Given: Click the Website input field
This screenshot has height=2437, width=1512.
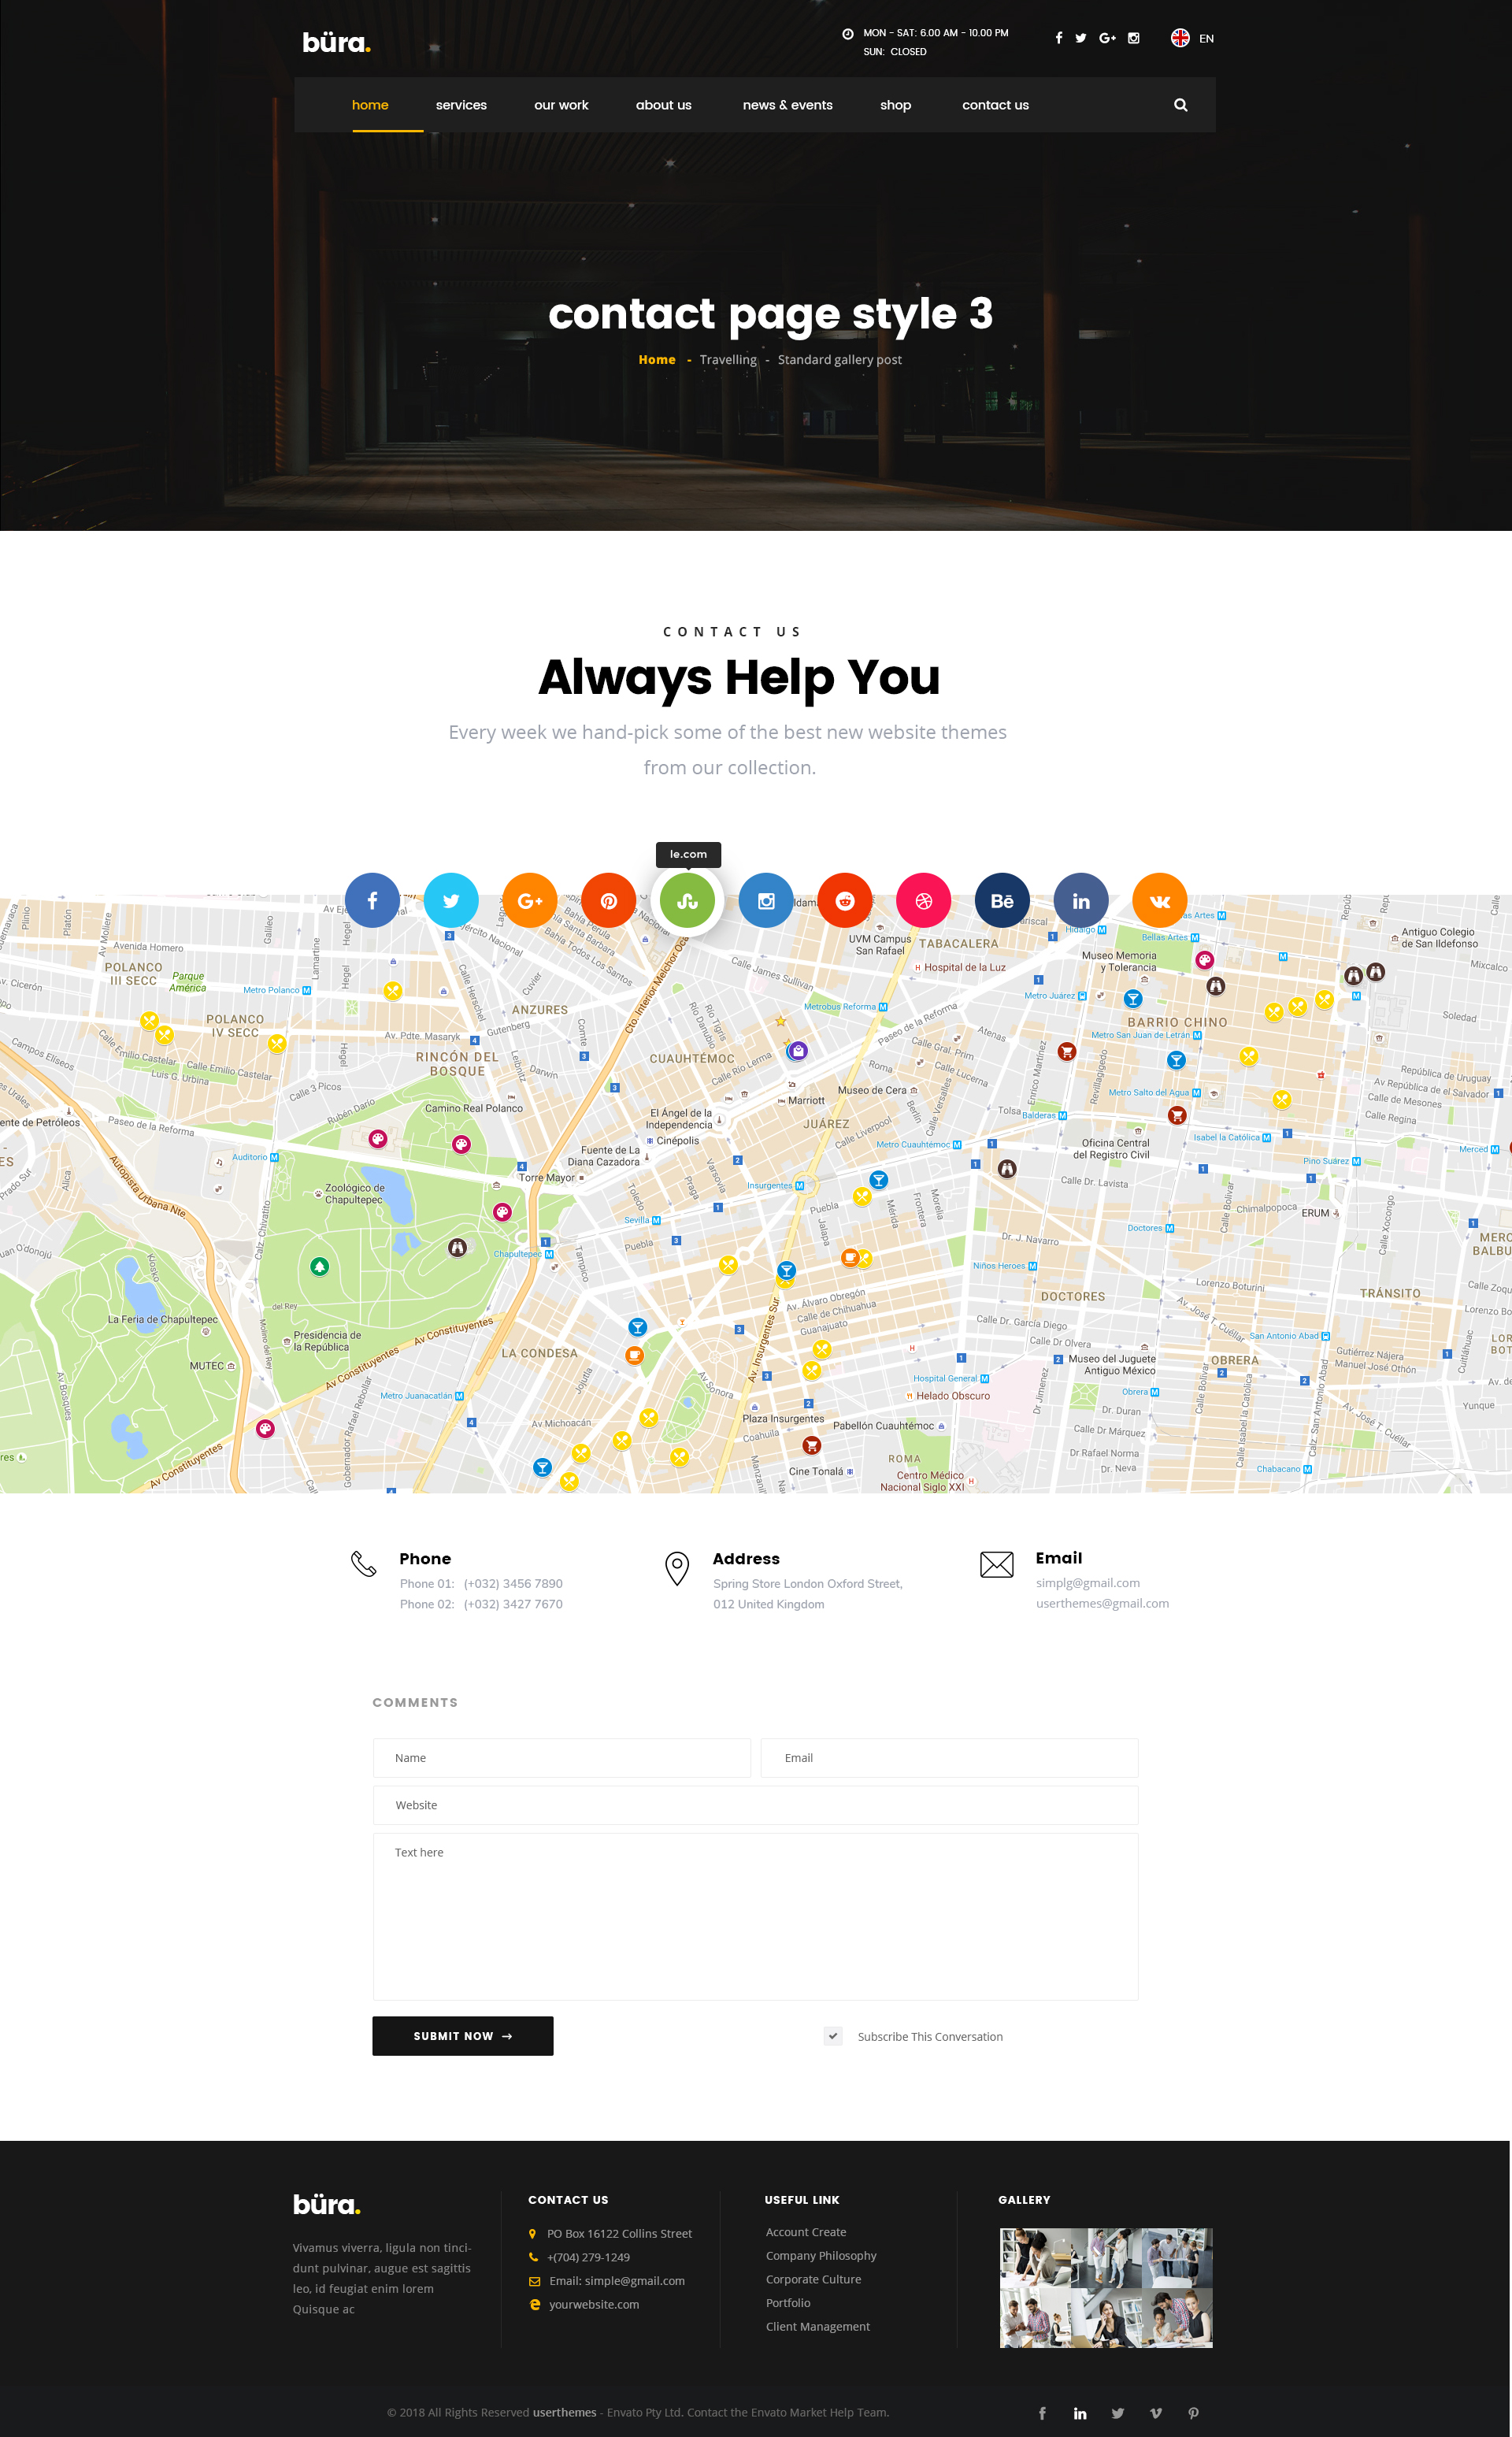Looking at the screenshot, I should point(755,1805).
